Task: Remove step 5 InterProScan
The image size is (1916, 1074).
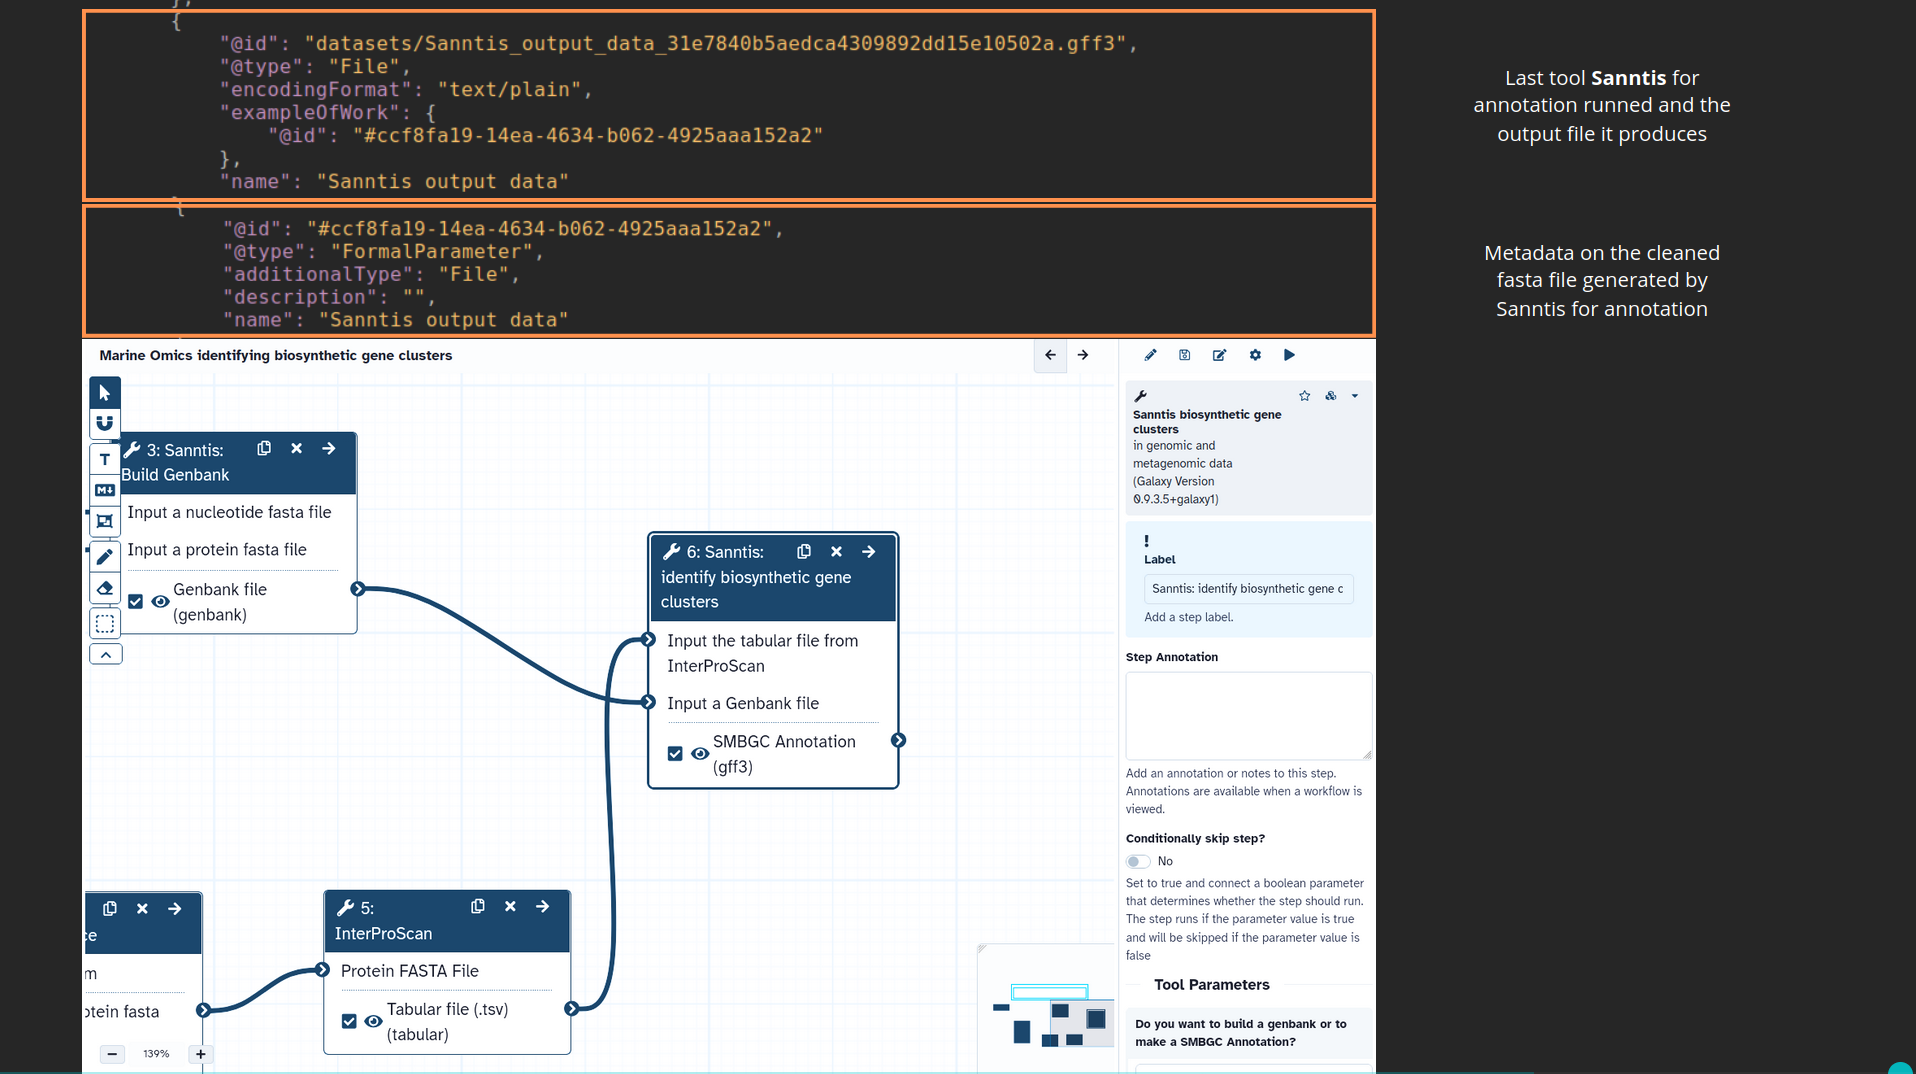Action: click(x=510, y=907)
